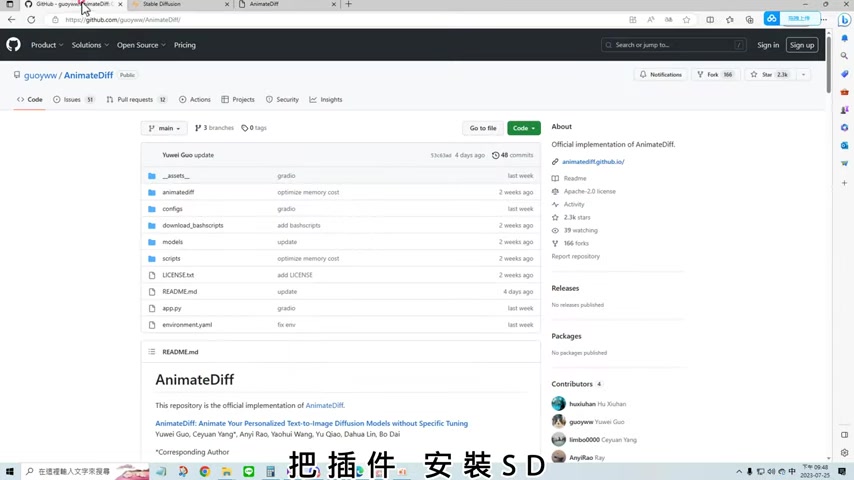The width and height of the screenshot is (854, 480).
Task: Open the green Code dropdown button
Action: 523,128
